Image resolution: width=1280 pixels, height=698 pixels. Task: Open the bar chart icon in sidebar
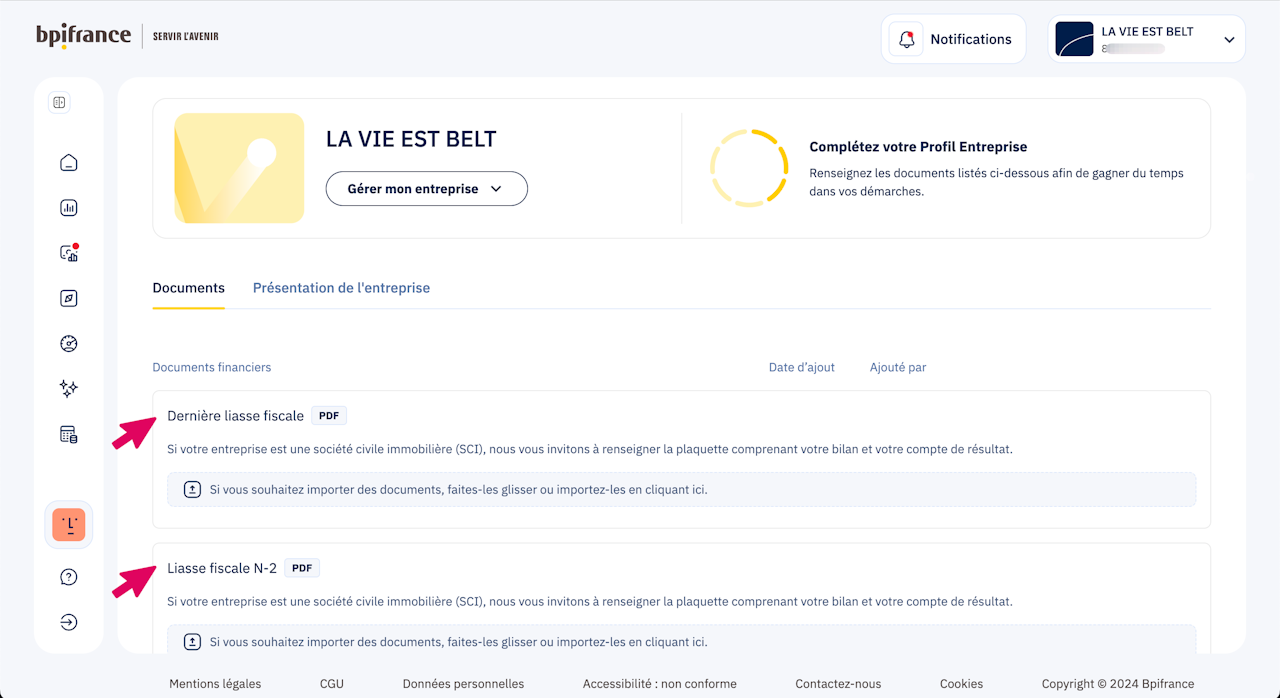coord(69,208)
